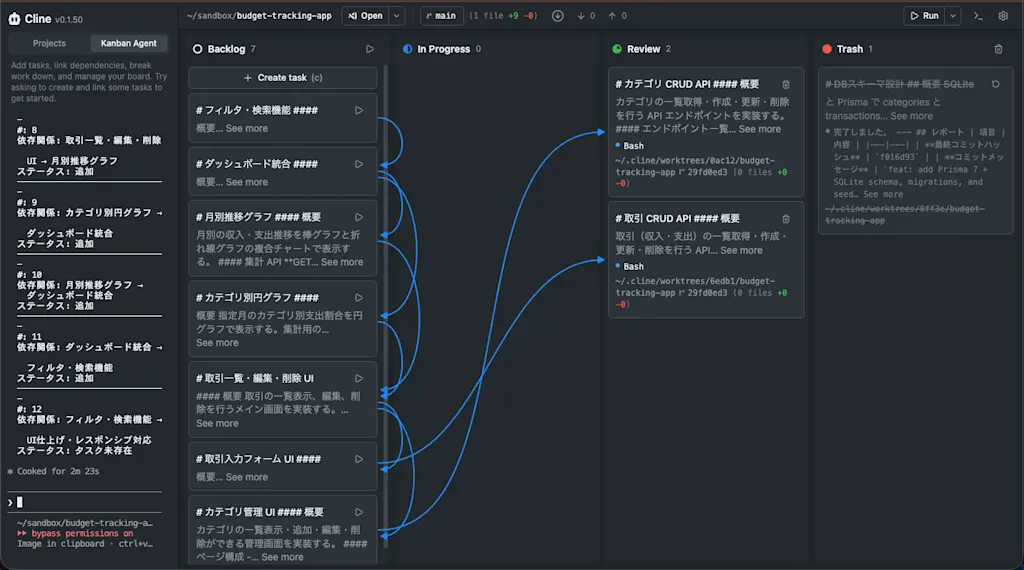Expand the Run button dropdown arrow
The width and height of the screenshot is (1024, 570).
pos(953,16)
